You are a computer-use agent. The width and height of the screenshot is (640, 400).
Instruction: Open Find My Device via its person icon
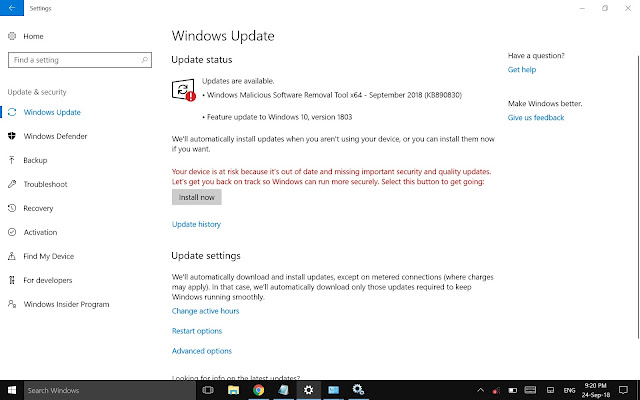pos(12,256)
